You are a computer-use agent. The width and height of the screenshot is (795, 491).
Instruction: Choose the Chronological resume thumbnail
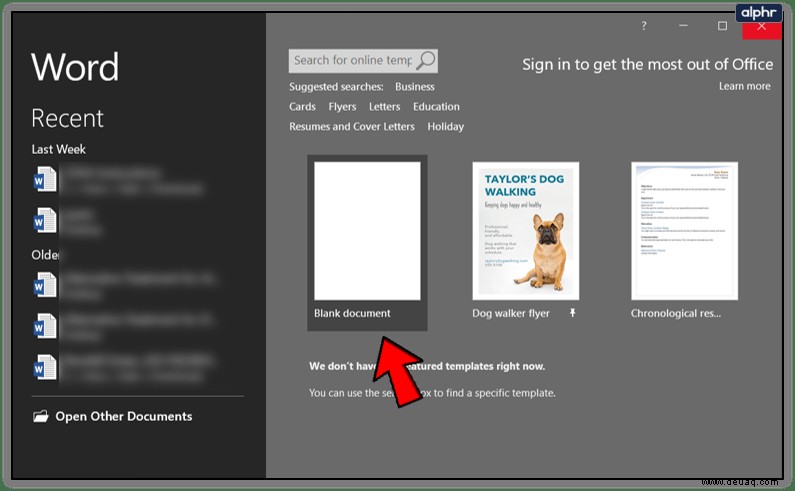[684, 231]
